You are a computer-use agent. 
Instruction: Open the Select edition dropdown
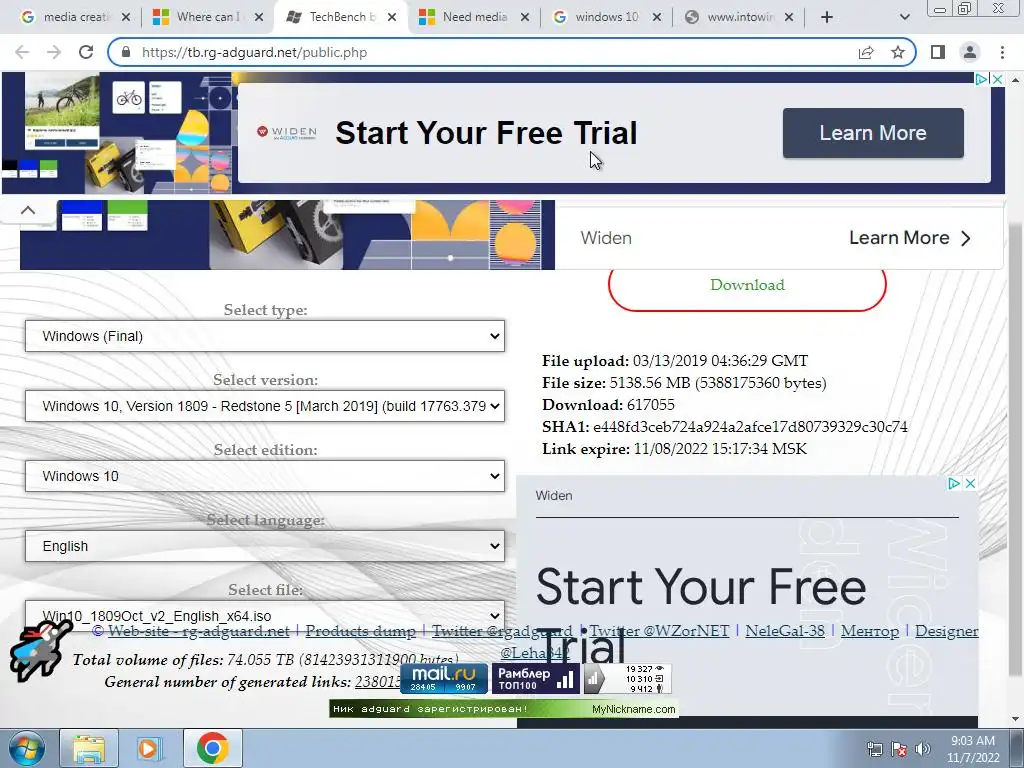265,475
